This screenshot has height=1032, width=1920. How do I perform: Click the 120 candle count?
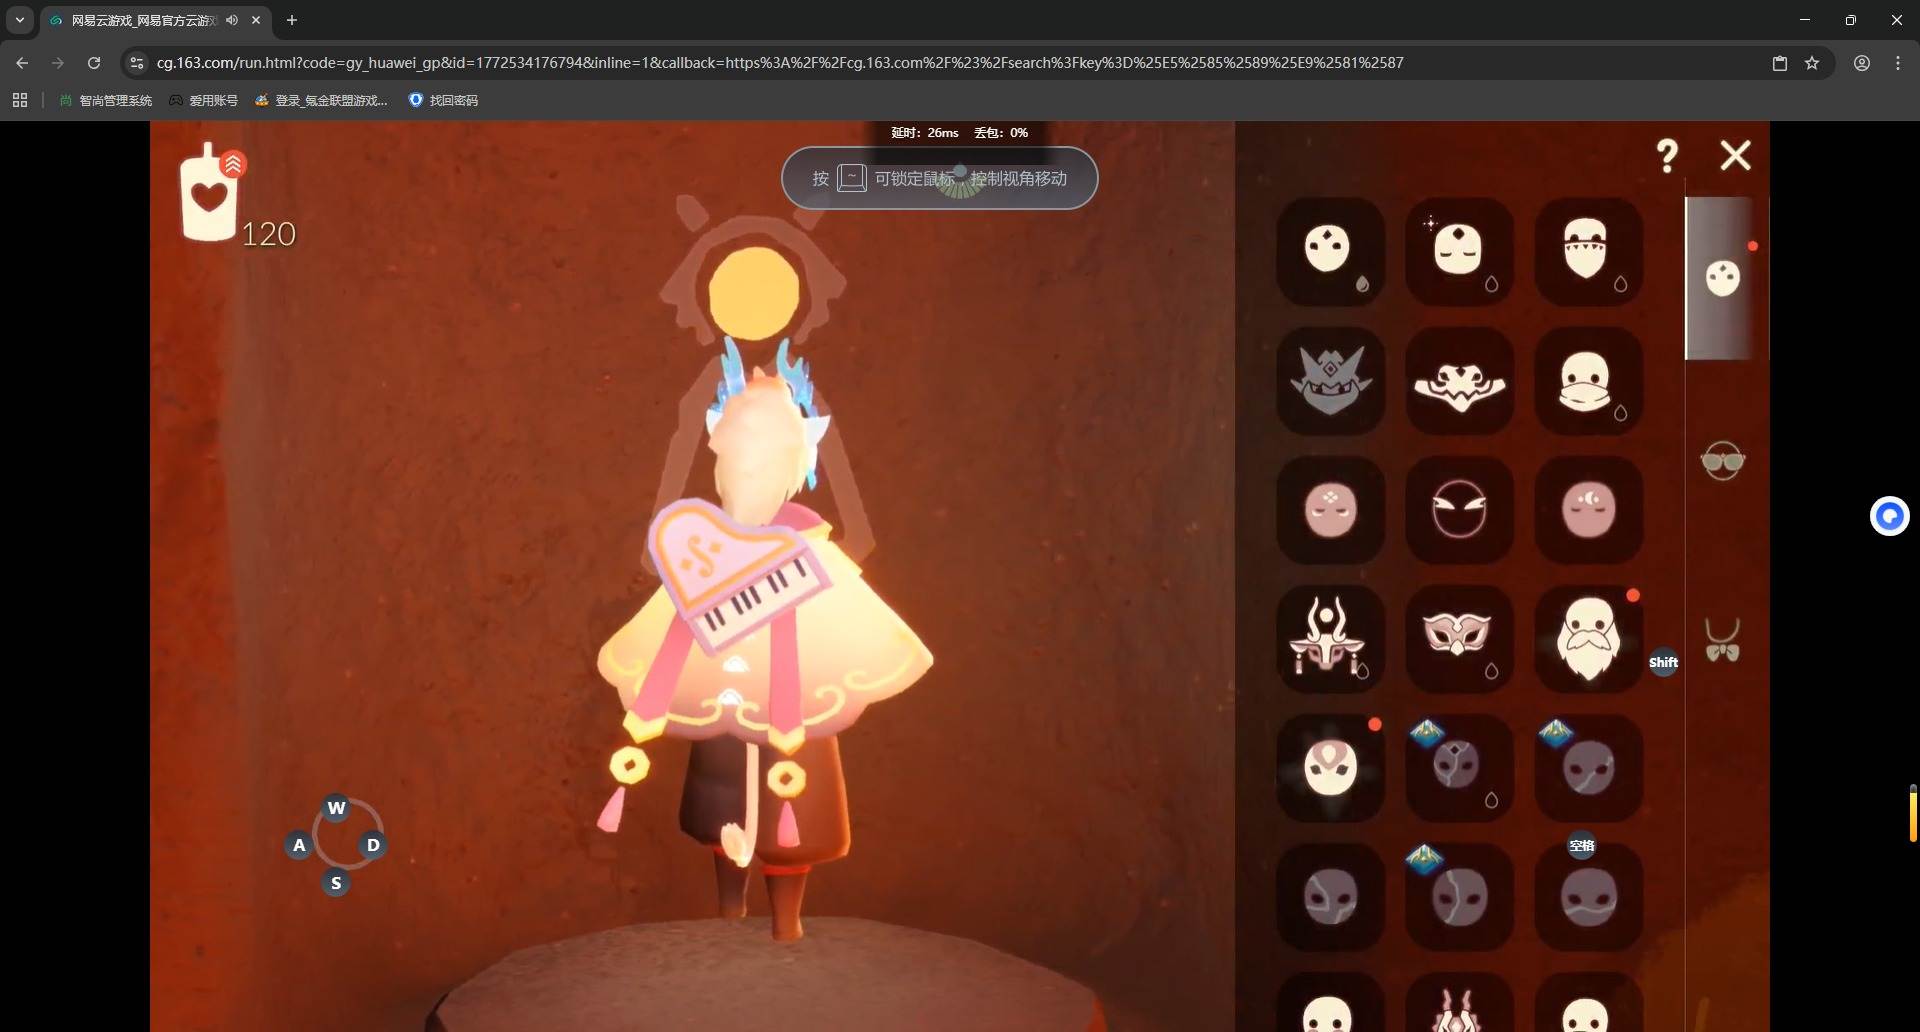click(x=269, y=234)
